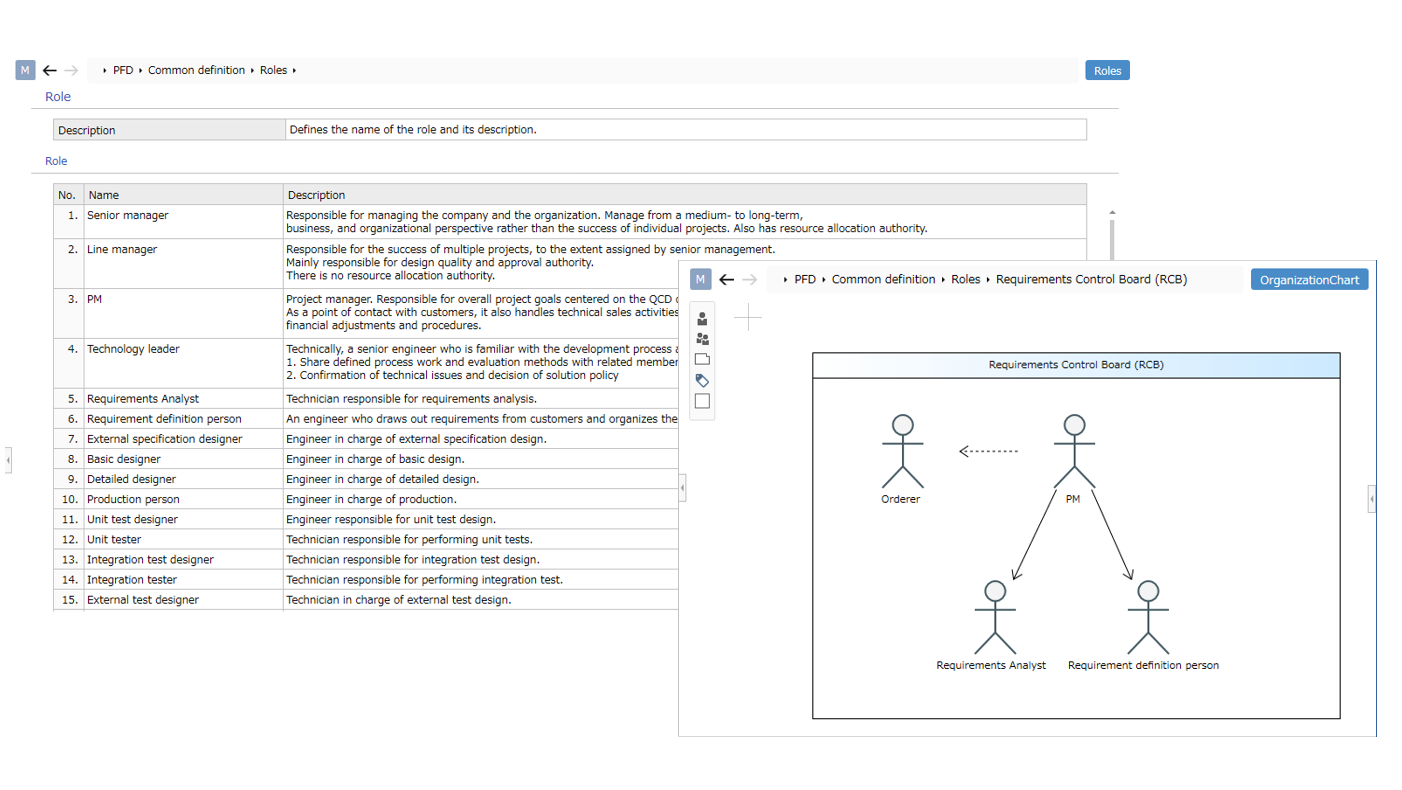This screenshot has width=1402, height=790.
Task: Select the single person tool in palette
Action: (702, 319)
